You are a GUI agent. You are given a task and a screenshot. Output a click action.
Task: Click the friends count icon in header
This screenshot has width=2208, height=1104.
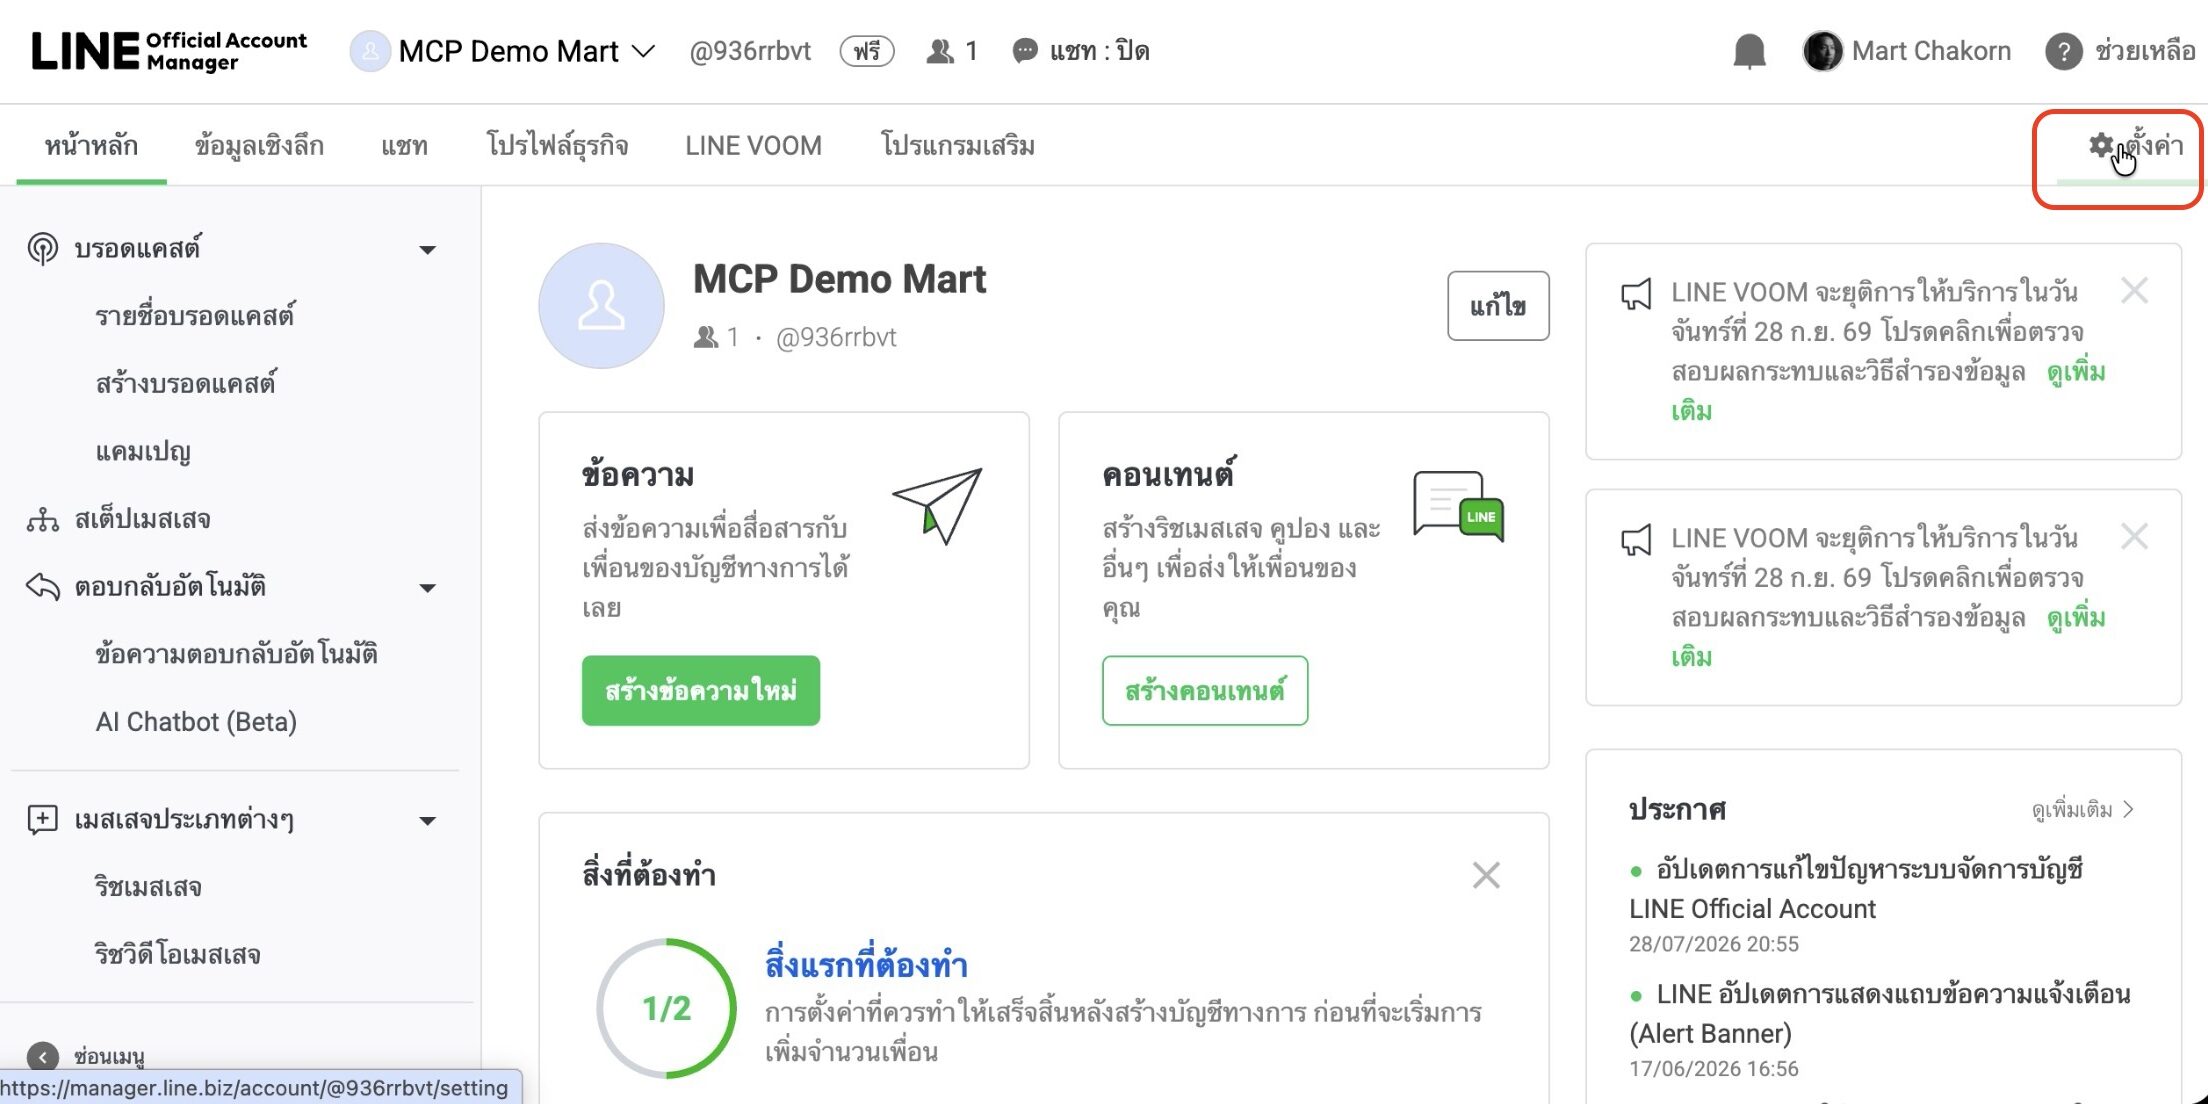click(939, 51)
